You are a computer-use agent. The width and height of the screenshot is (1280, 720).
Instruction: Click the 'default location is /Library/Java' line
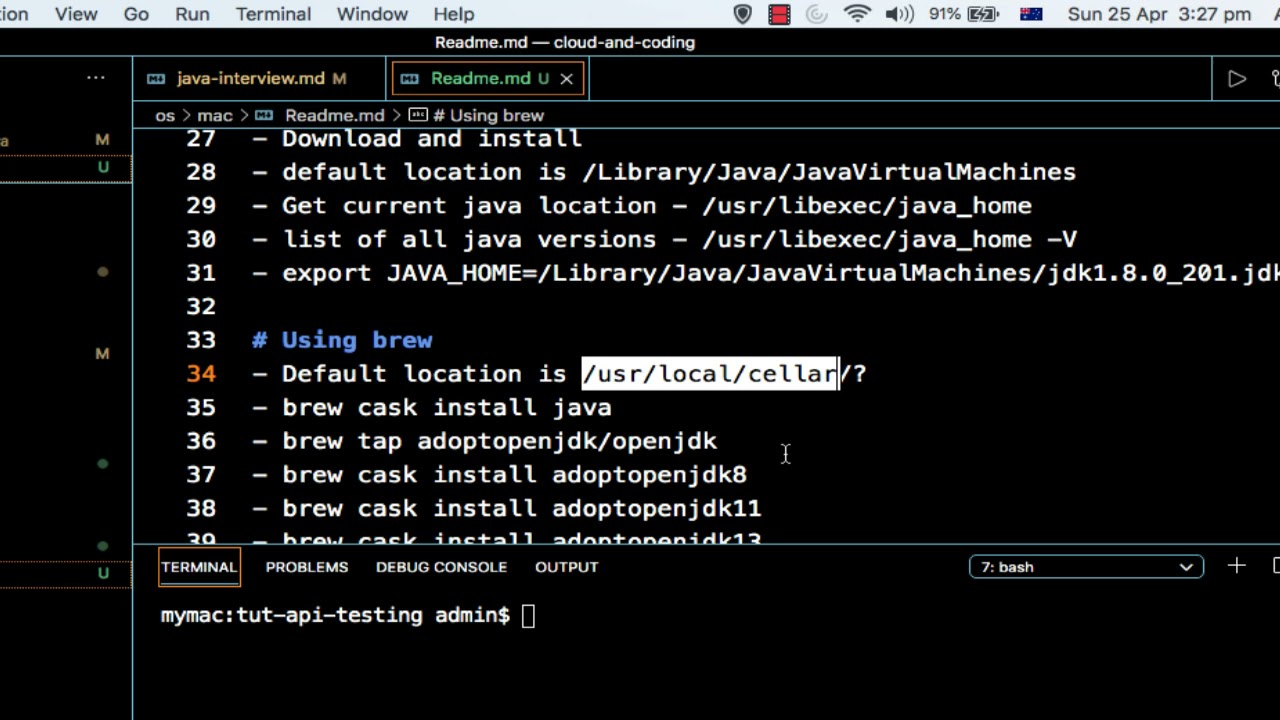pos(664,172)
